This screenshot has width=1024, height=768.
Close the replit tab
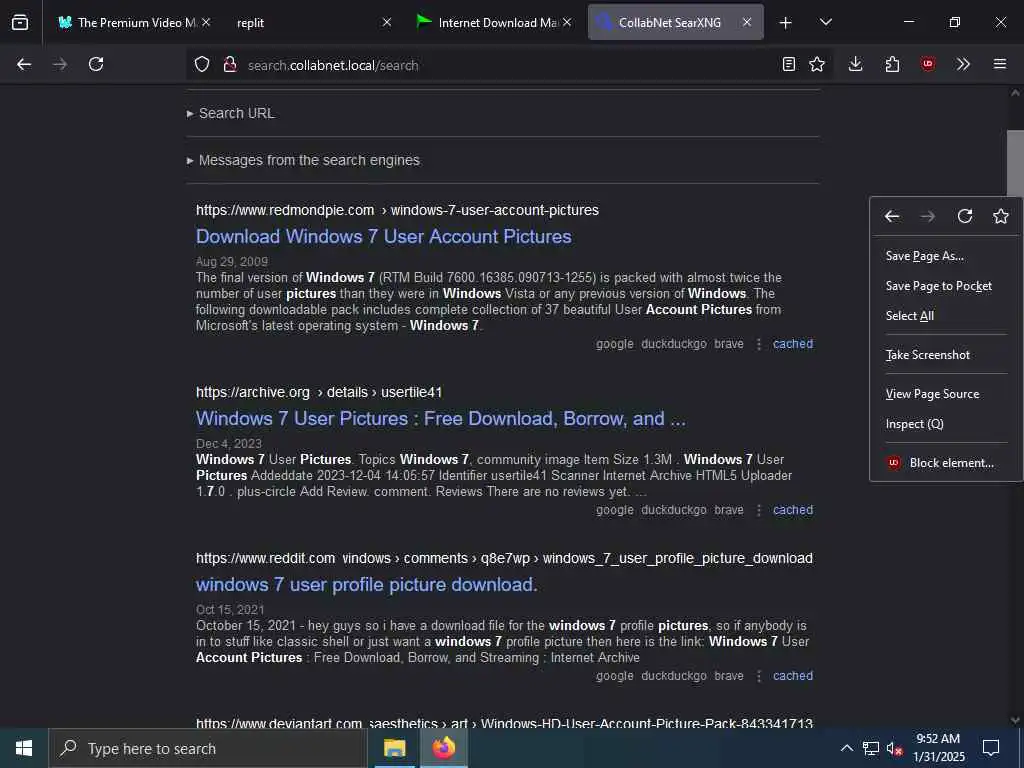(387, 22)
